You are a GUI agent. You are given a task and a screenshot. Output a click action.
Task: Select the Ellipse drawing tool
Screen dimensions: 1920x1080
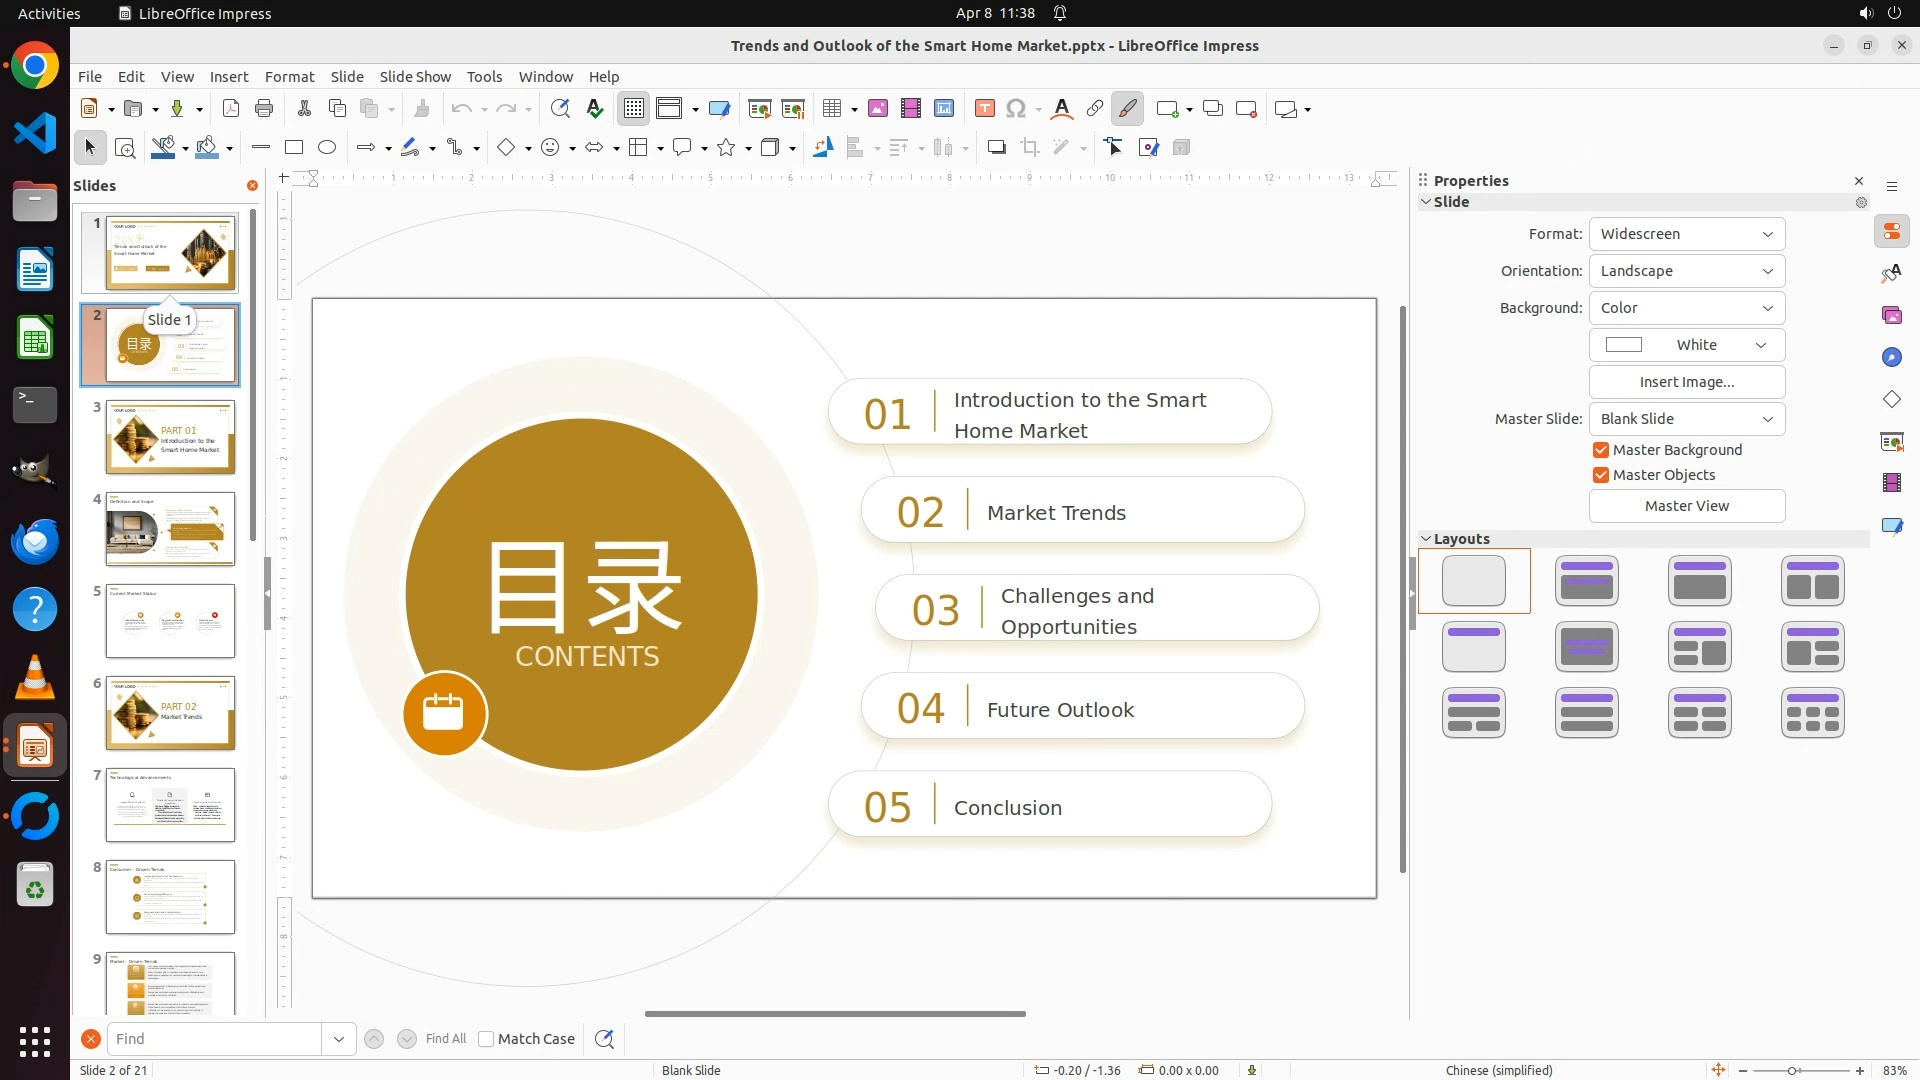click(x=327, y=148)
